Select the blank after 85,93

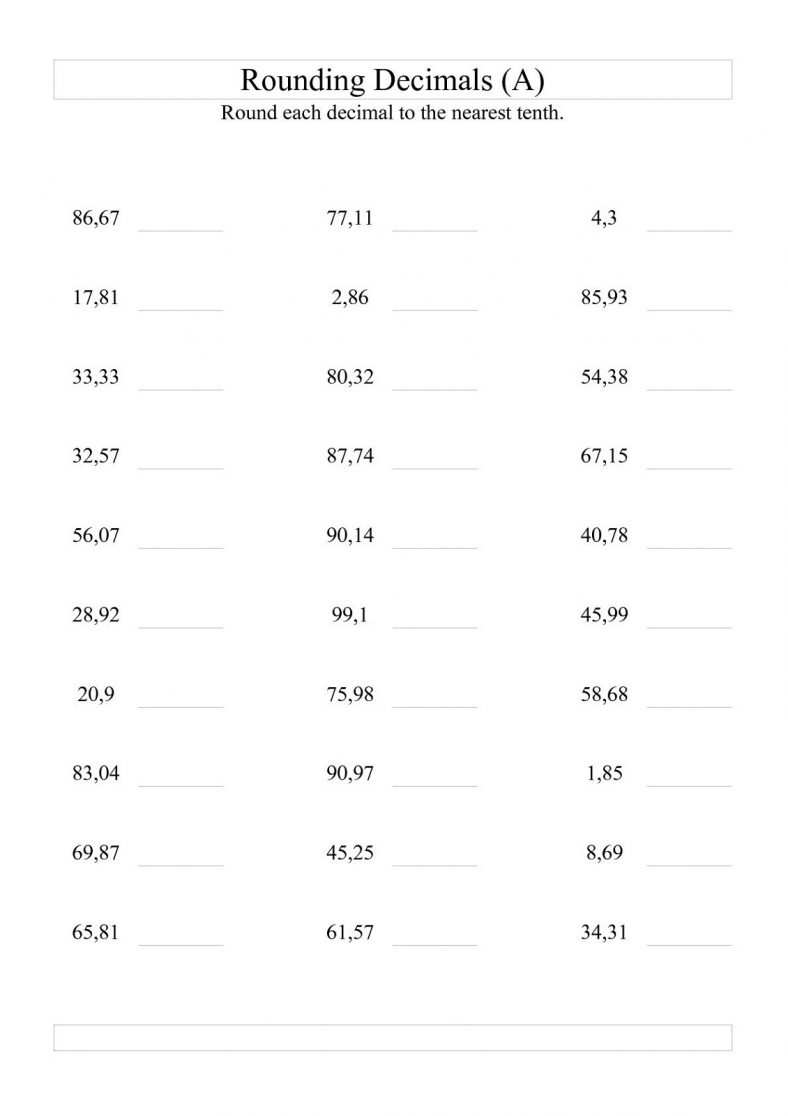tap(689, 310)
